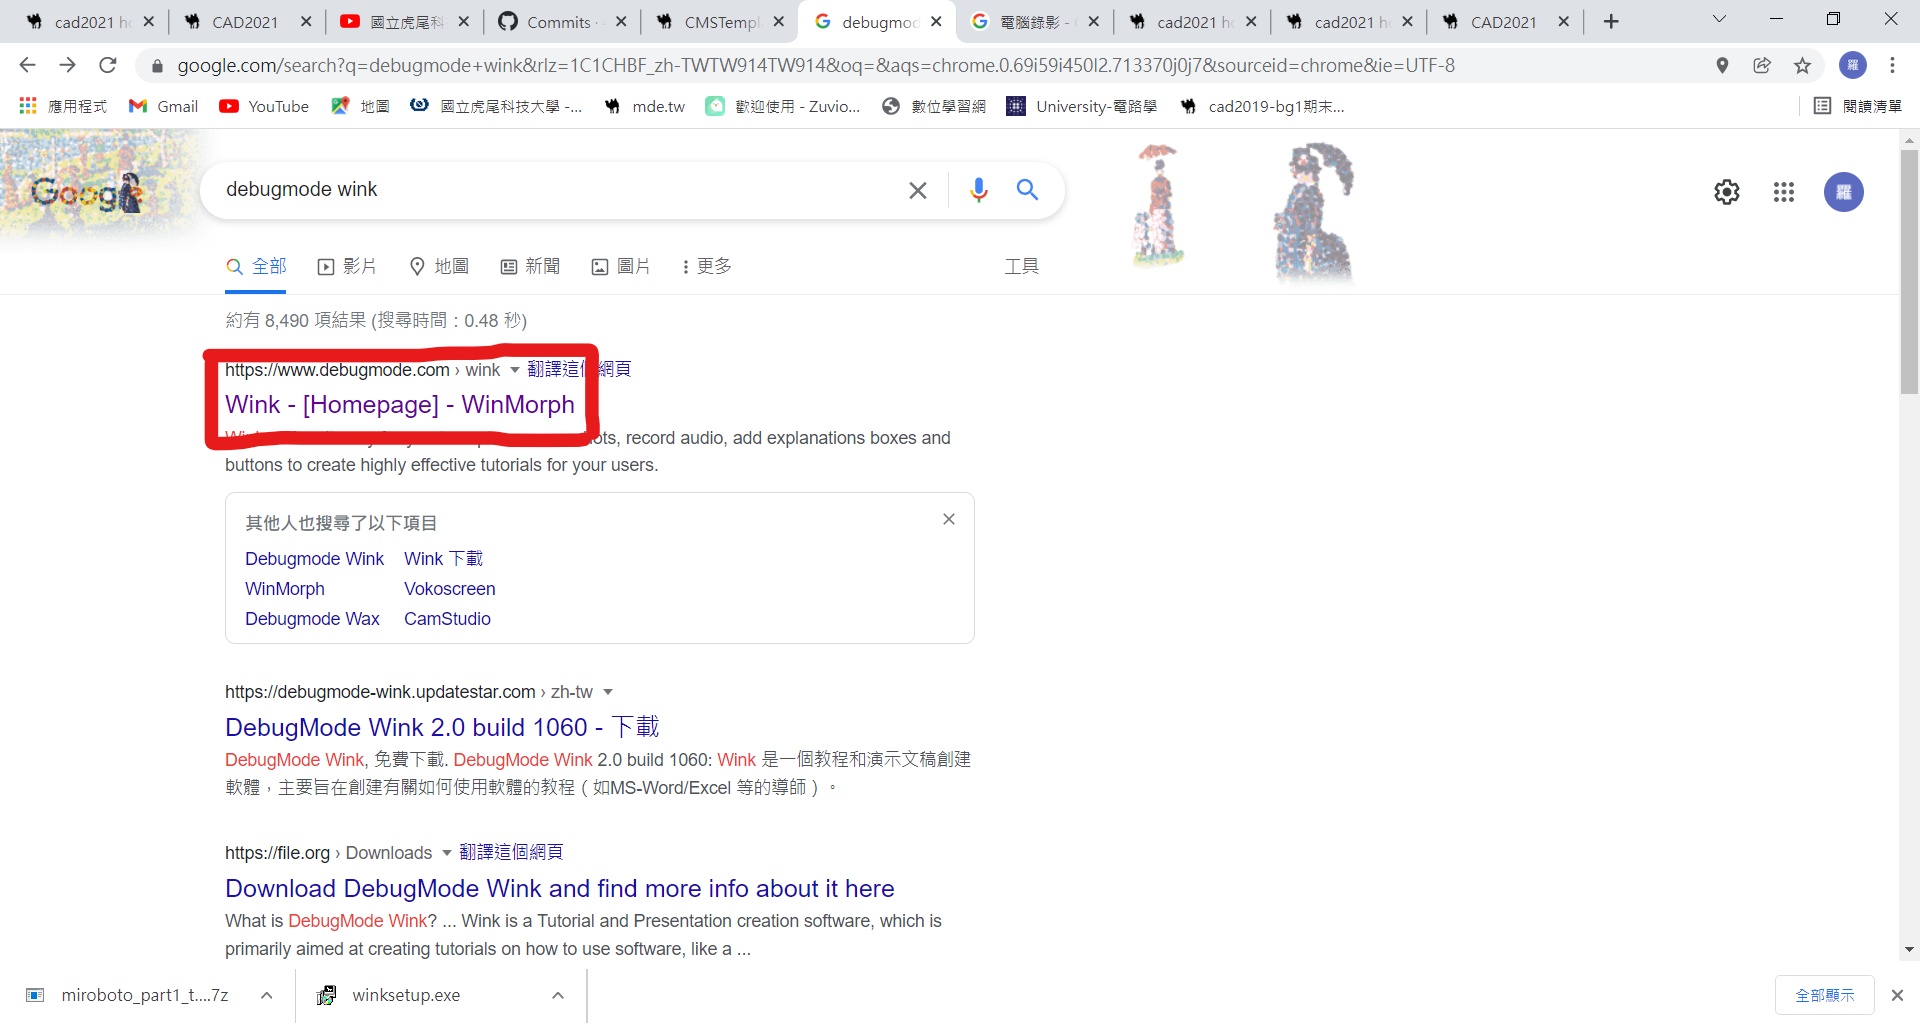Expand winksetup.exe download options chevron

coord(558,995)
